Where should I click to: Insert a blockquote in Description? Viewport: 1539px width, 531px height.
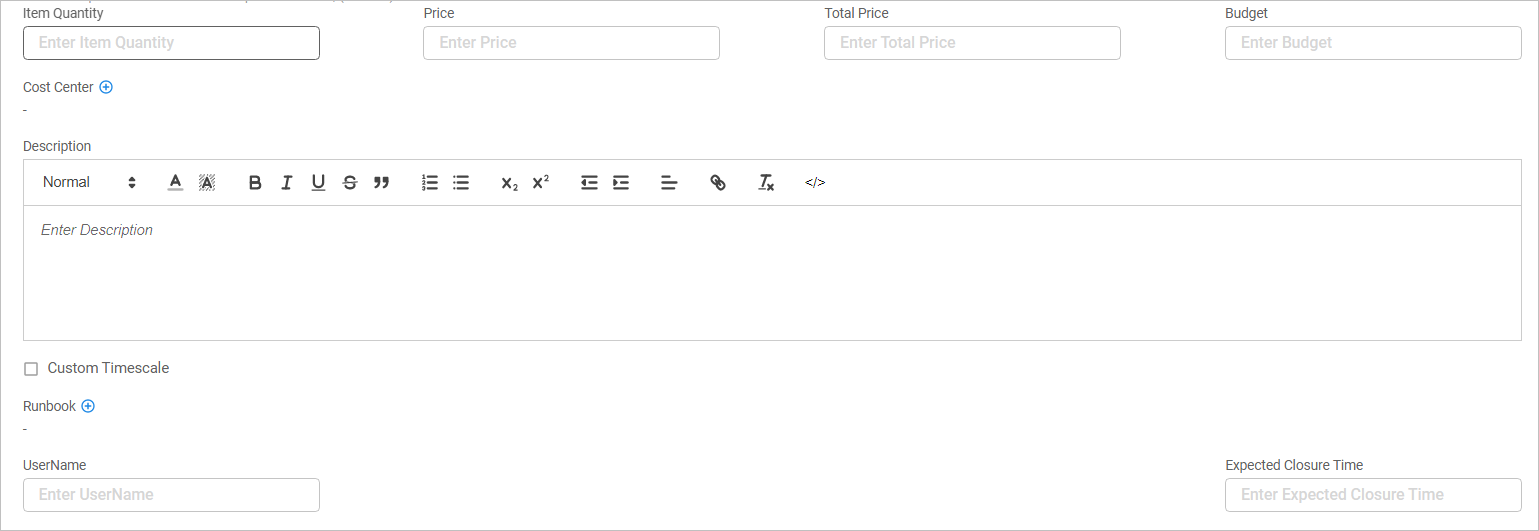381,183
